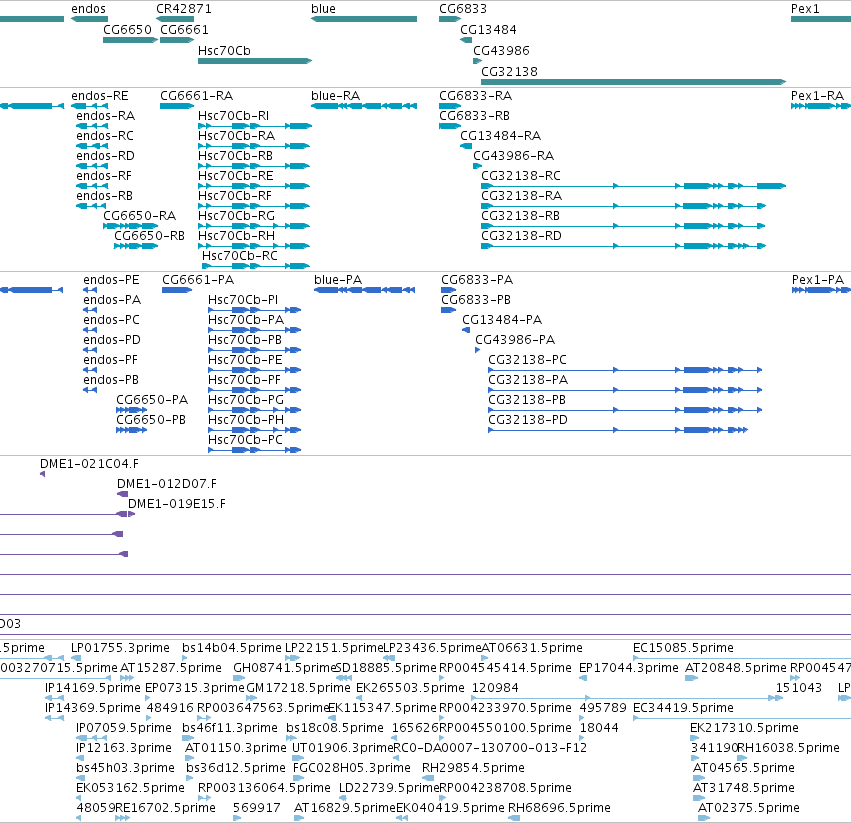851x823 pixels.
Task: Click protein CG32138-PD label
Action: click(528, 420)
